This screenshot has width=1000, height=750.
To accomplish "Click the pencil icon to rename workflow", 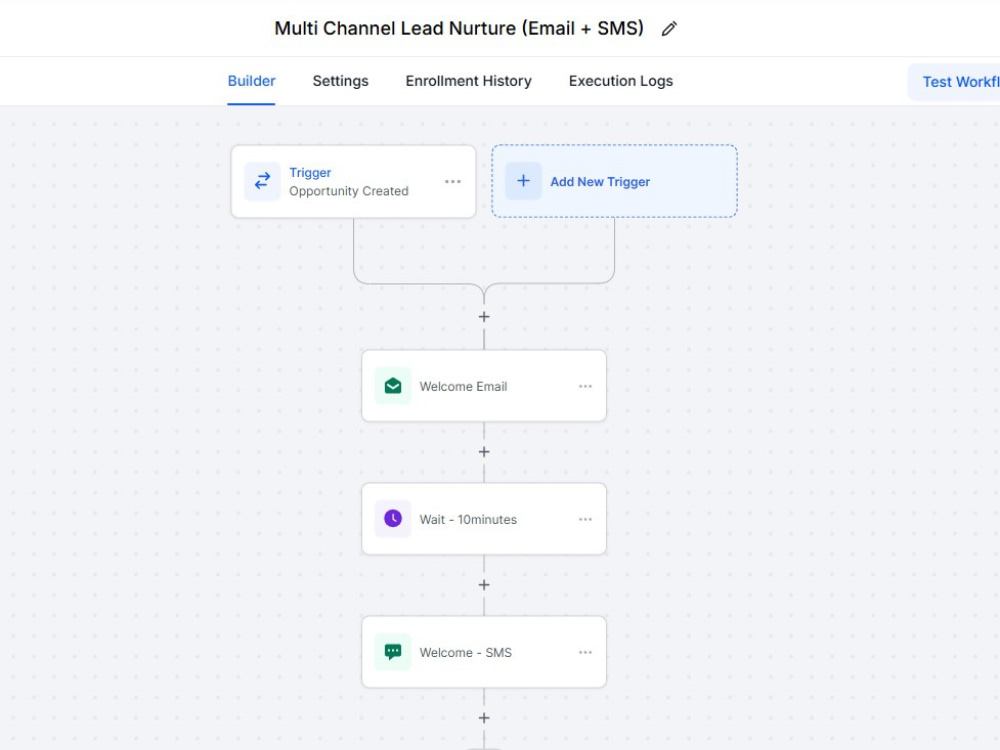I will (x=668, y=29).
